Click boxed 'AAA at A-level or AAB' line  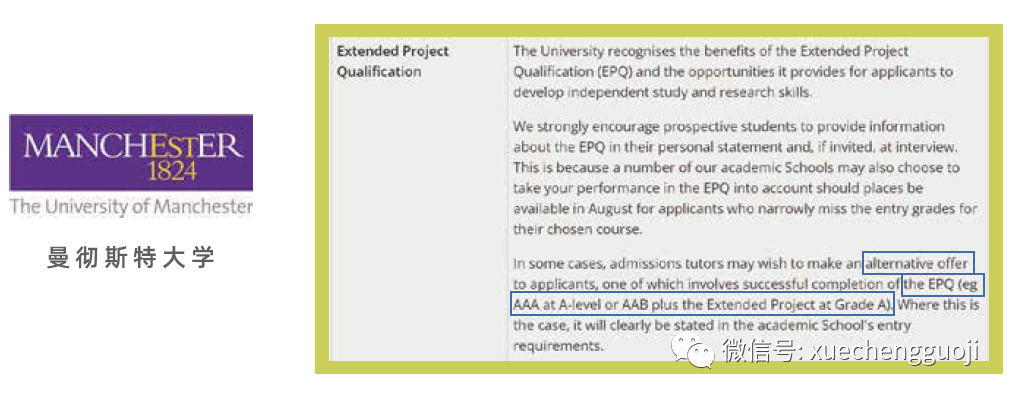(x=702, y=304)
